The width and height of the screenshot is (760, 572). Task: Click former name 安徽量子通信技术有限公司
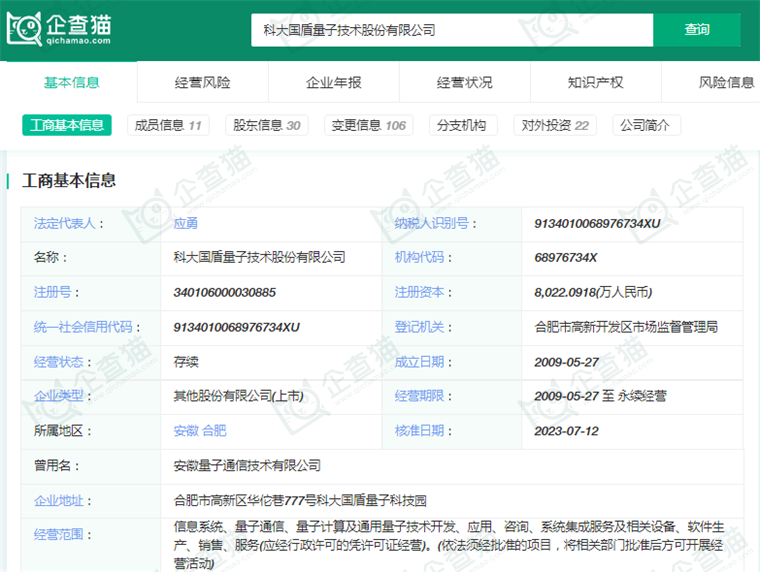247,465
